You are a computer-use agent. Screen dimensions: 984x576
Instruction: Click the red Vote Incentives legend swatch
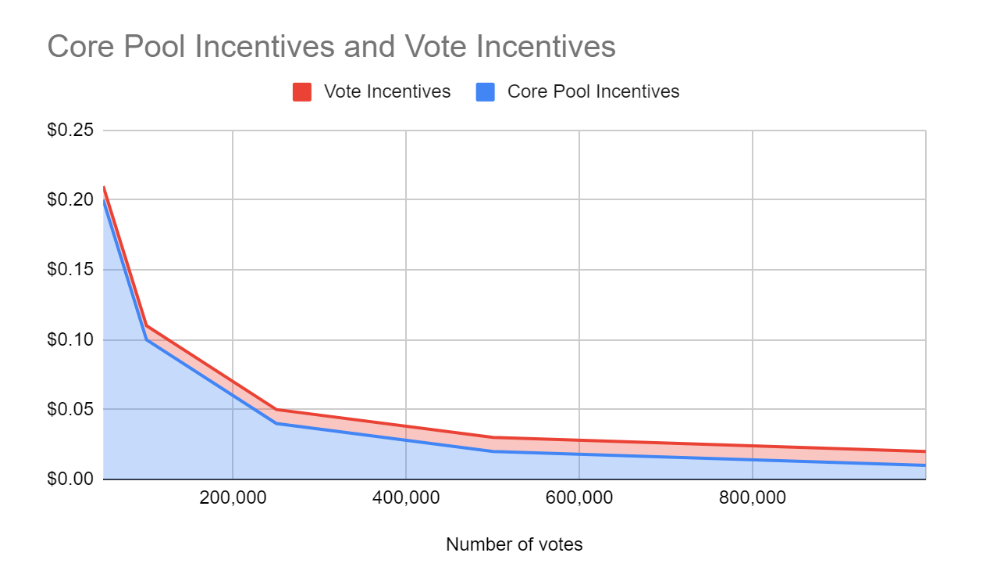click(x=302, y=92)
